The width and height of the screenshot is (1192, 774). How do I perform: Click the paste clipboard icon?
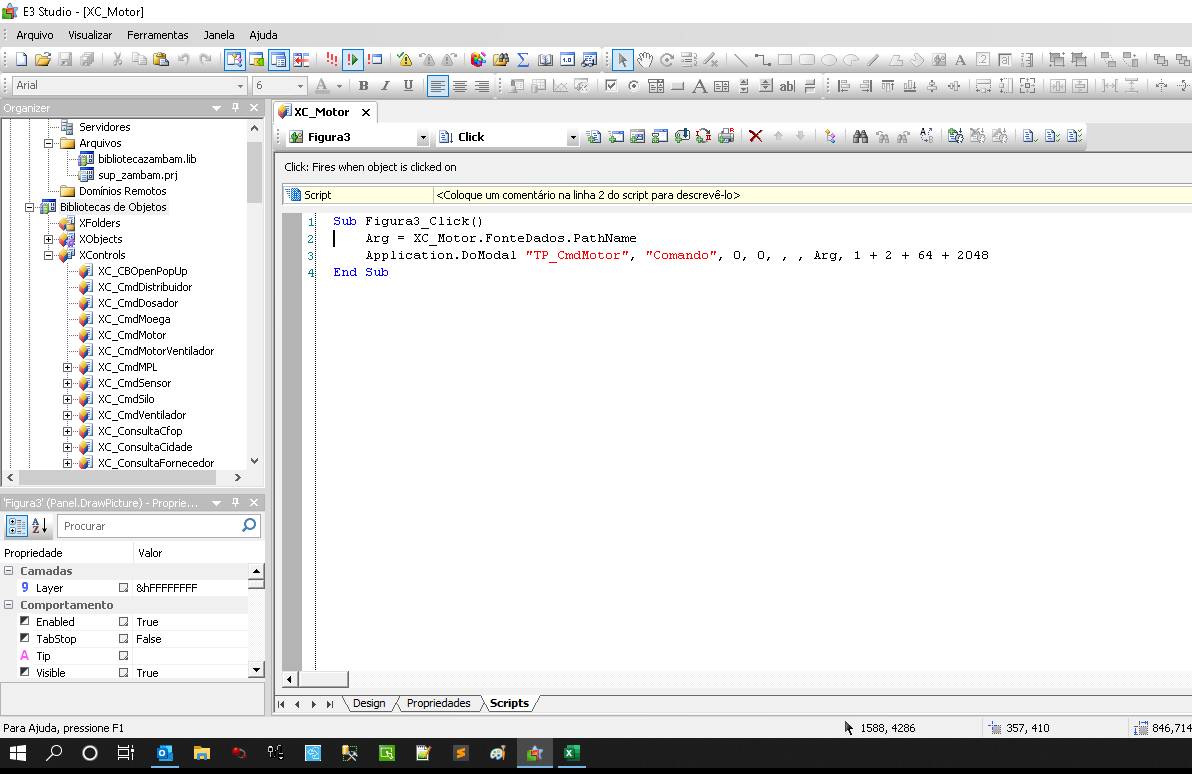click(160, 59)
